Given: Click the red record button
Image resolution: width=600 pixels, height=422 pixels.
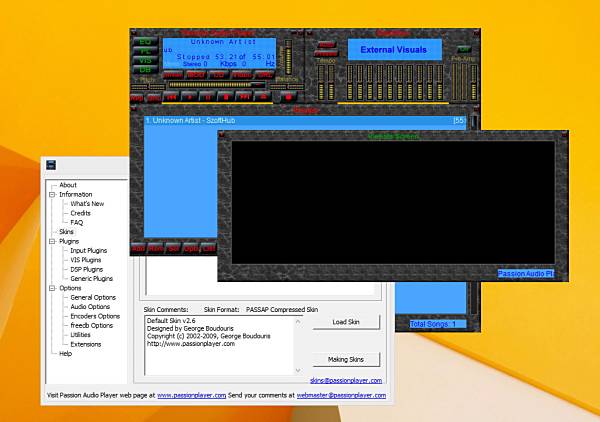Looking at the screenshot, I should click(x=288, y=97).
